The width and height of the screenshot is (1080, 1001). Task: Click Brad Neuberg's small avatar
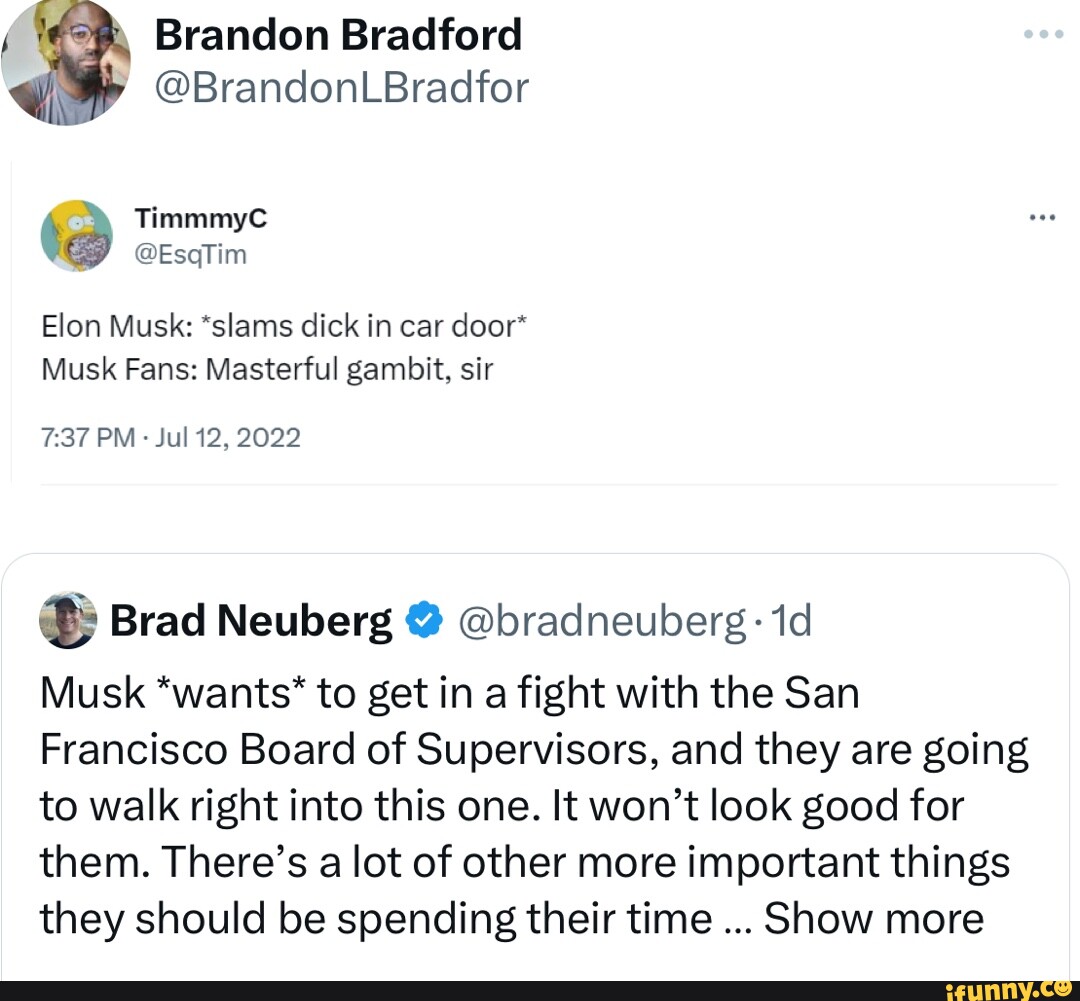pos(69,620)
